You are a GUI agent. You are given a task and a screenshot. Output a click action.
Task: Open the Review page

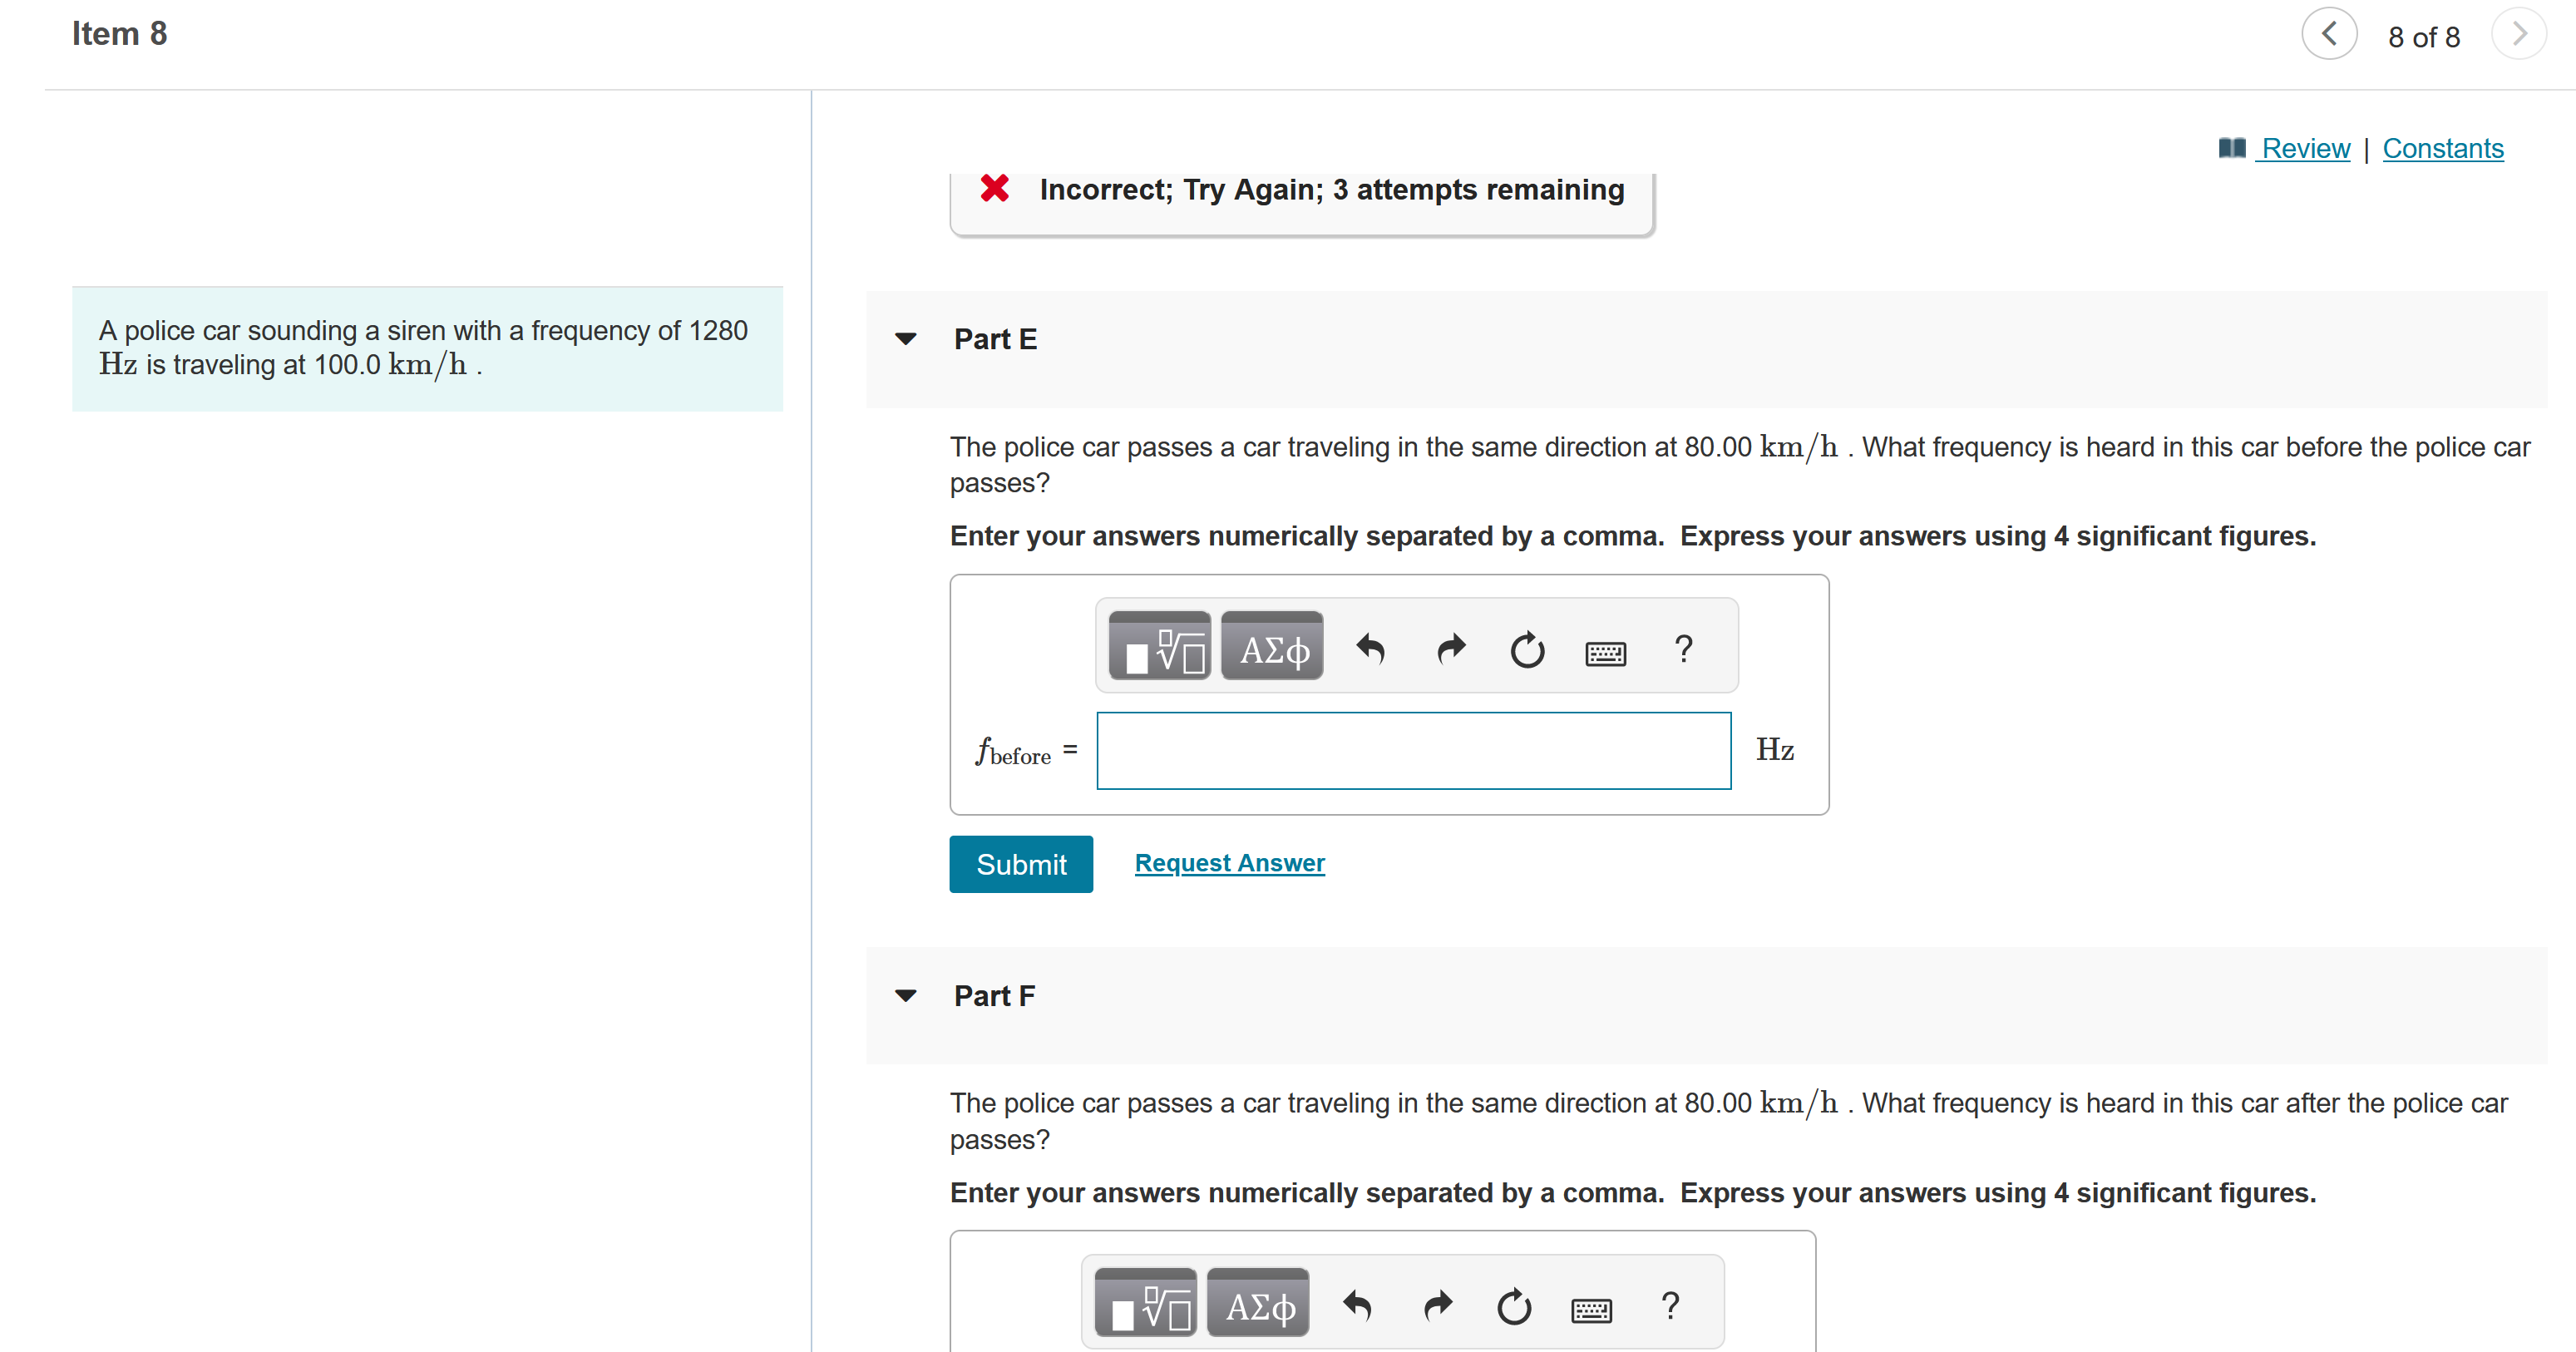pyautogui.click(x=2306, y=148)
